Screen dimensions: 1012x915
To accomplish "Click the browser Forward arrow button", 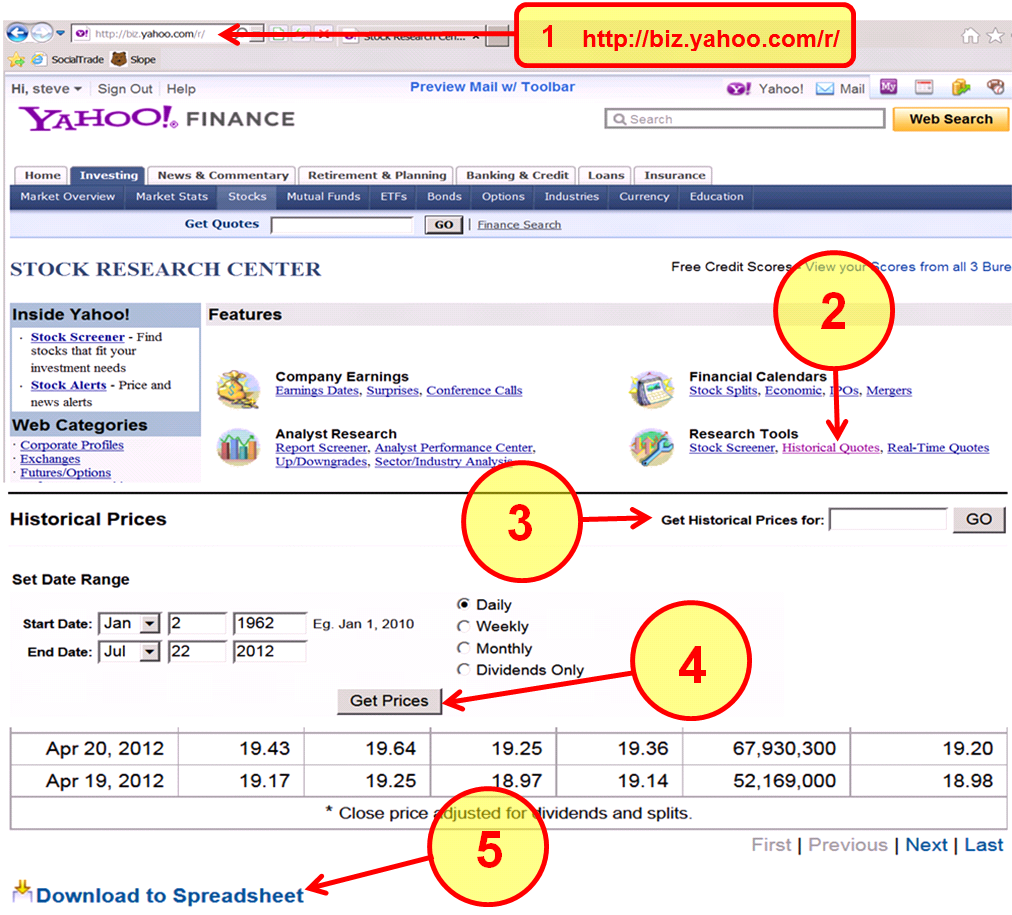I will click(x=42, y=32).
